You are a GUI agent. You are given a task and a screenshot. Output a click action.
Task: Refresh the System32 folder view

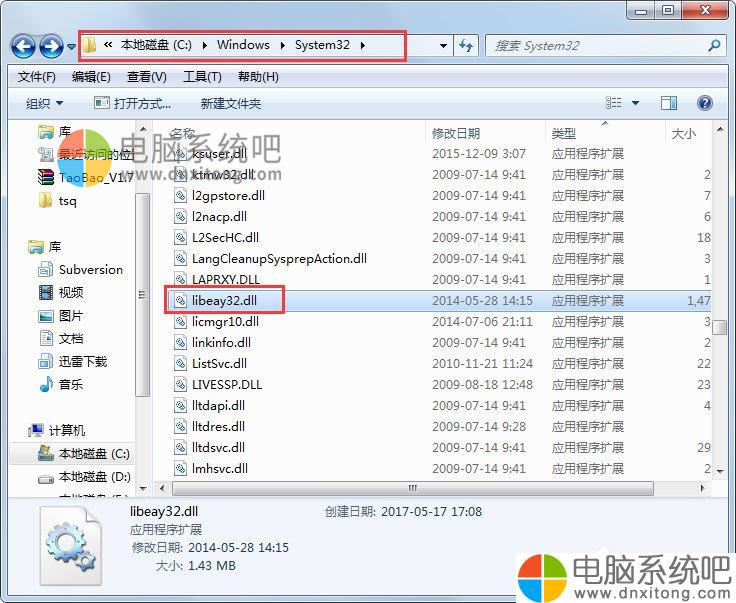click(466, 46)
